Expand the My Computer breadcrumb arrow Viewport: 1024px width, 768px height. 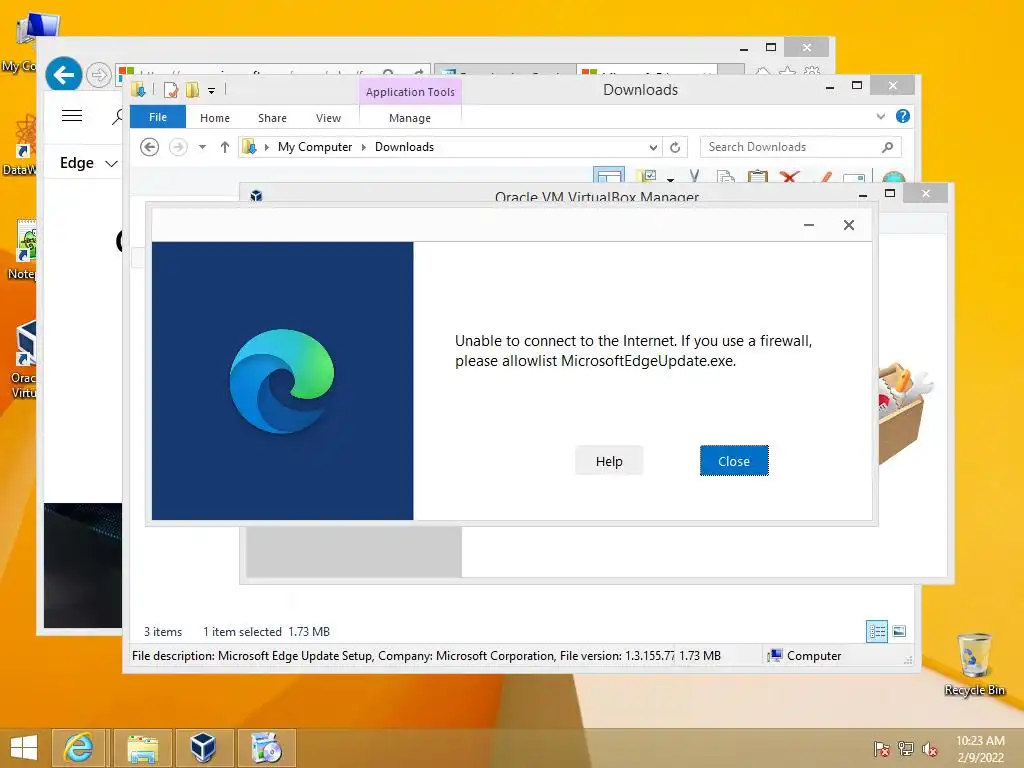click(x=364, y=147)
